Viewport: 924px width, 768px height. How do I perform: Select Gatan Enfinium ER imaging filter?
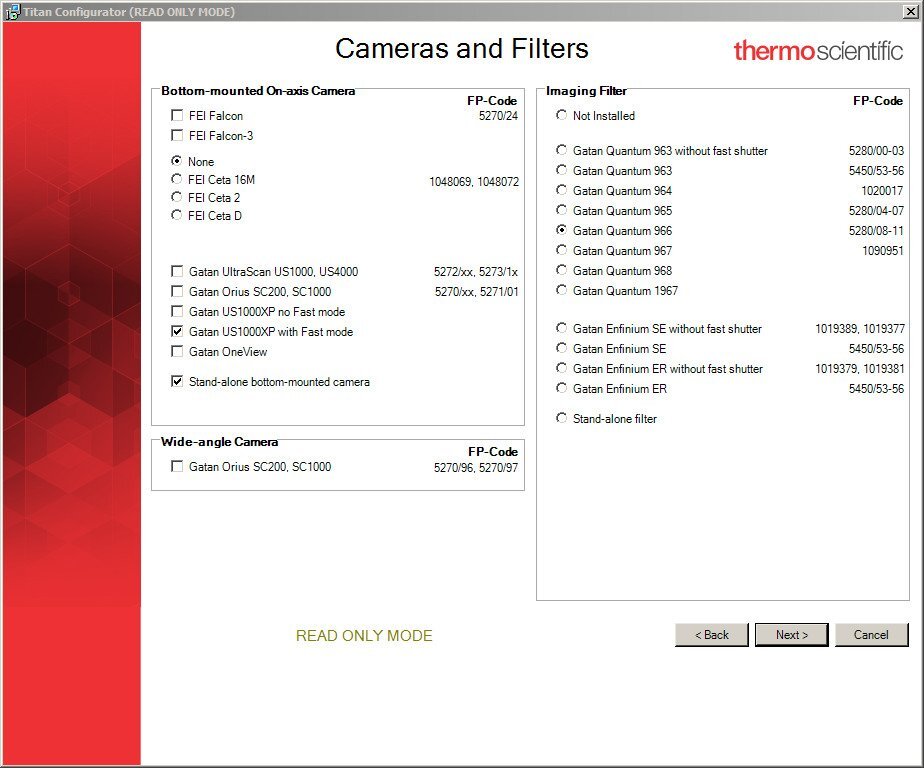[561, 388]
